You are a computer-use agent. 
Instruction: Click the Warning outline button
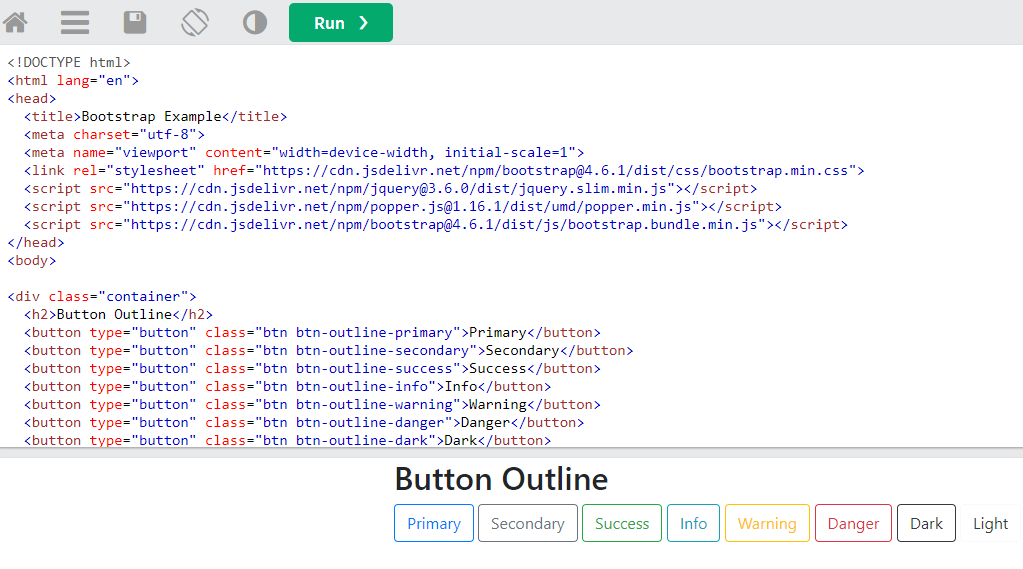(x=767, y=523)
